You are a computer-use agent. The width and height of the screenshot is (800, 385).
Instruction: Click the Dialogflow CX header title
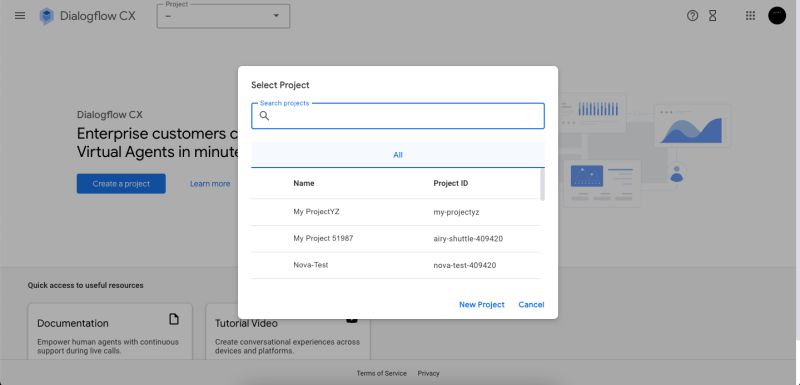[97, 16]
